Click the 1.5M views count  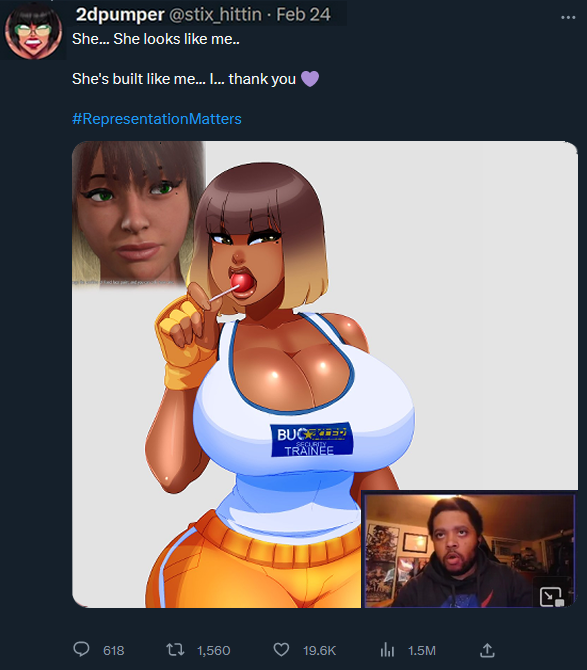[x=422, y=650]
